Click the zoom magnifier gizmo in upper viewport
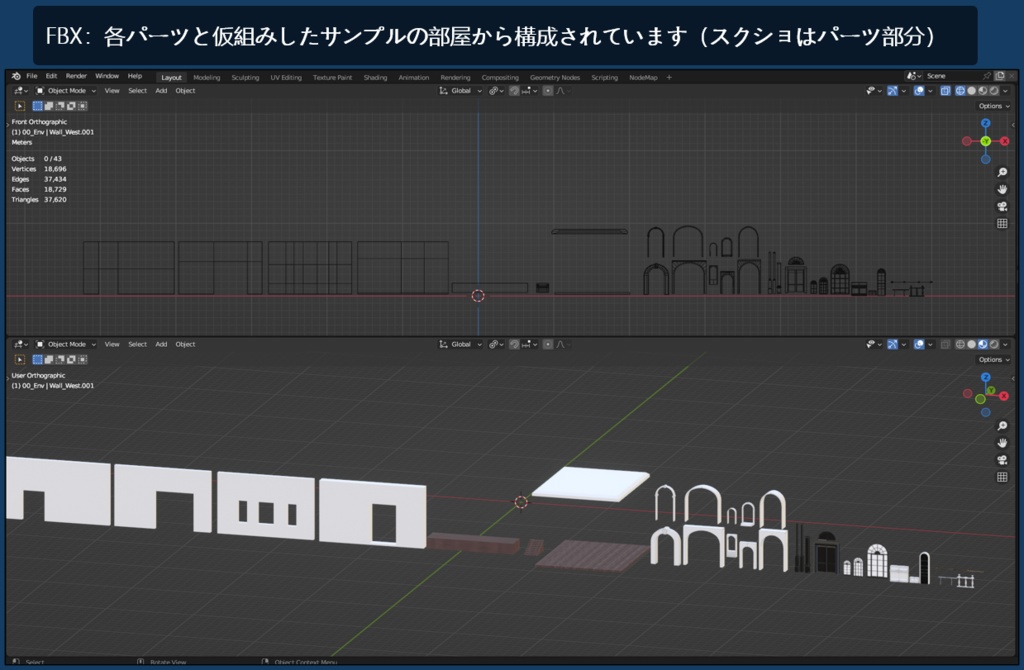1024x670 pixels. (x=1002, y=172)
